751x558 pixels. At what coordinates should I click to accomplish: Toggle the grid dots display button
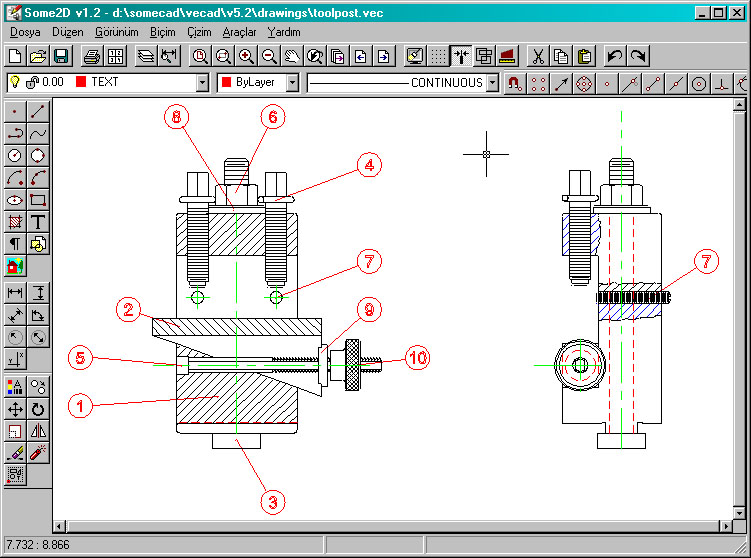[x=438, y=56]
